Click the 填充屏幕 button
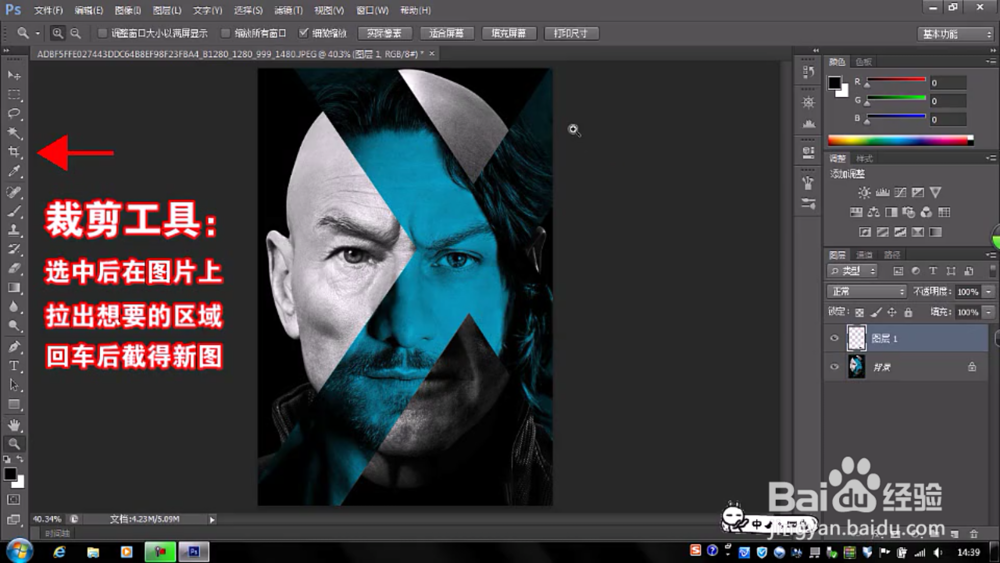This screenshot has width=1000, height=563. pos(509,33)
